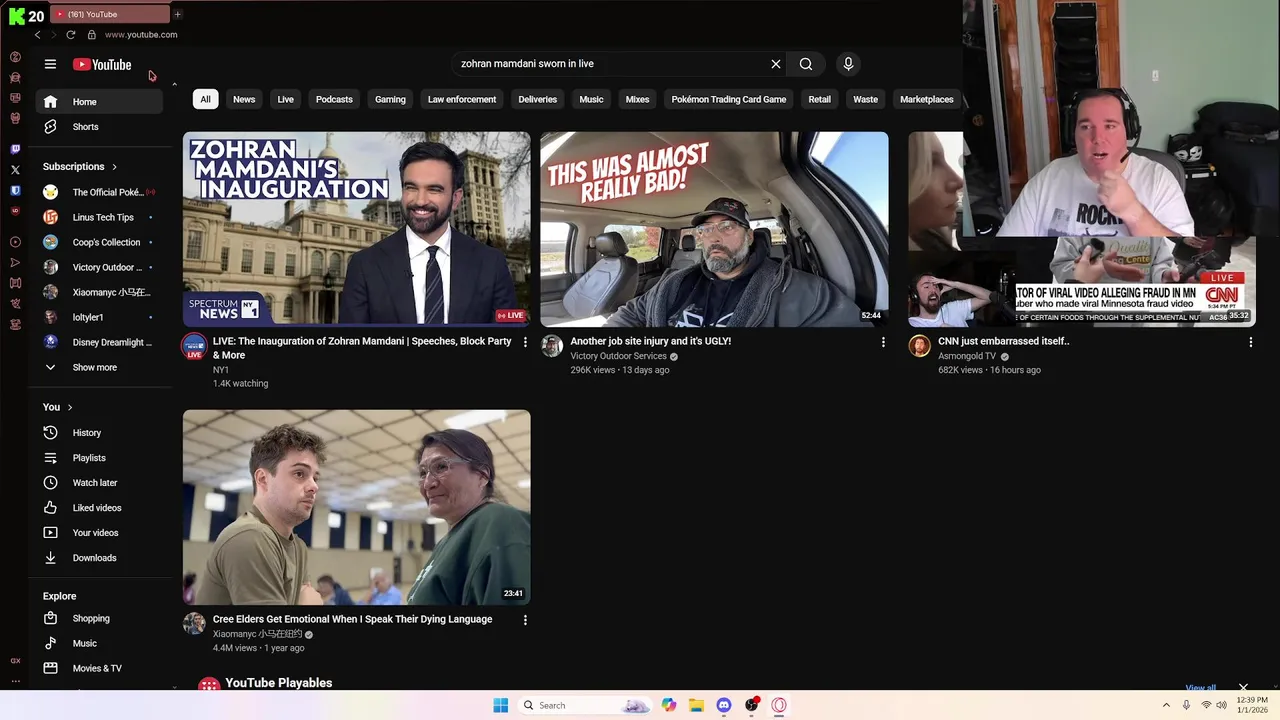Open Discord from the Windows taskbar
This screenshot has width=1280, height=720.
point(724,705)
